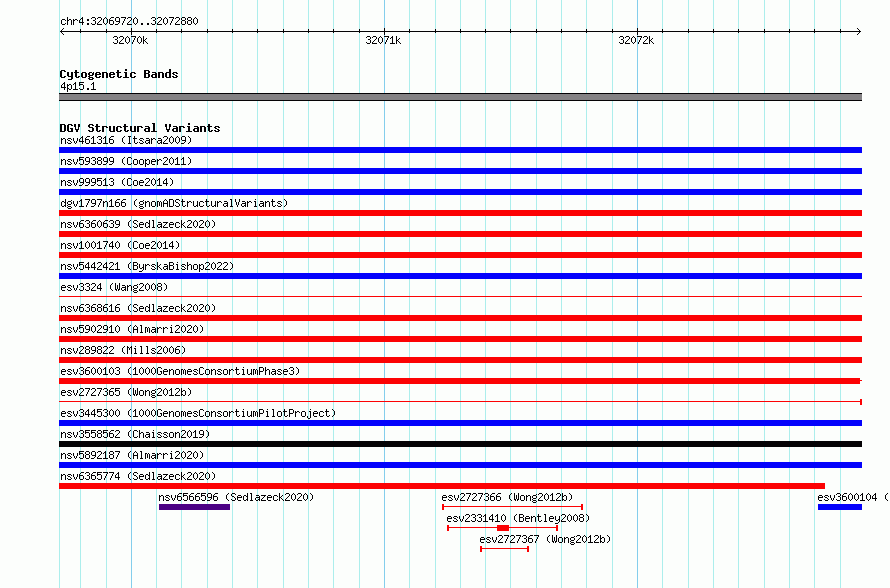This screenshot has width=890, height=588.
Task: Select nsv5902910 (Almarri2020) label
Action: coord(132,329)
